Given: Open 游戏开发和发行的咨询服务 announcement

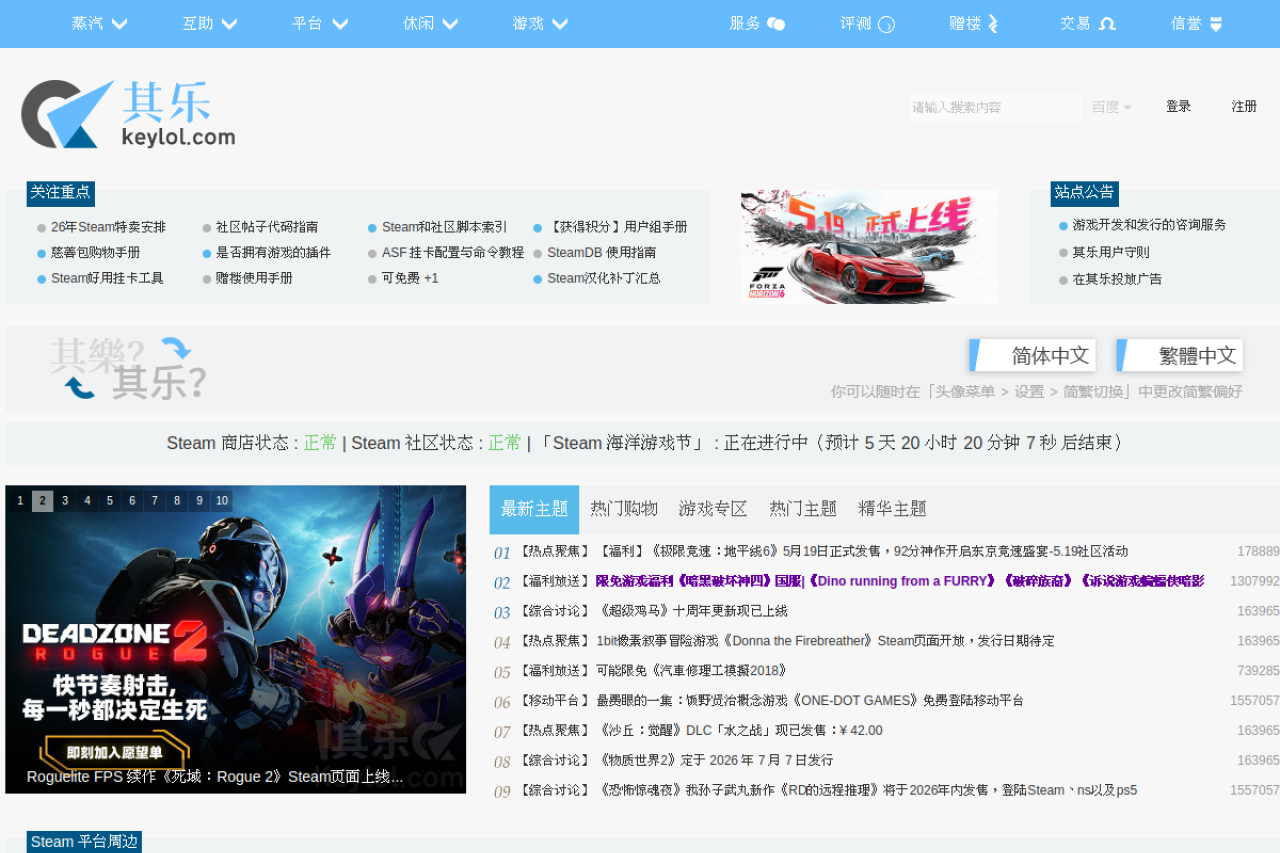Looking at the screenshot, I should [1149, 225].
